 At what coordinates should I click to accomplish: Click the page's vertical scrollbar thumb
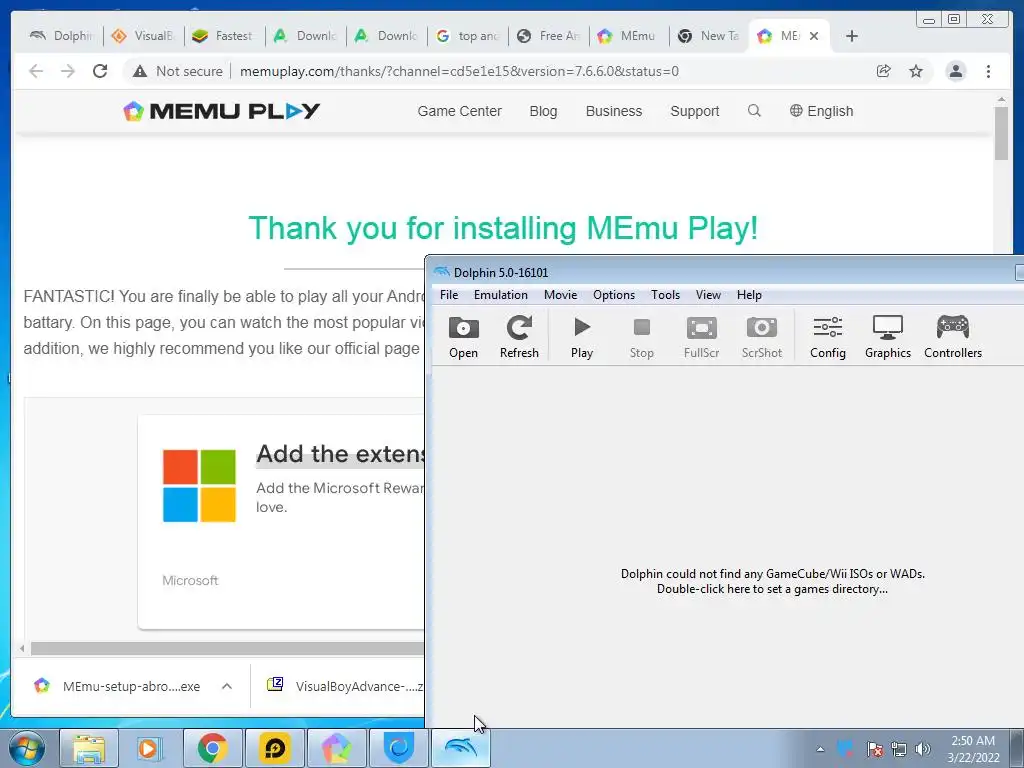coord(1001,133)
